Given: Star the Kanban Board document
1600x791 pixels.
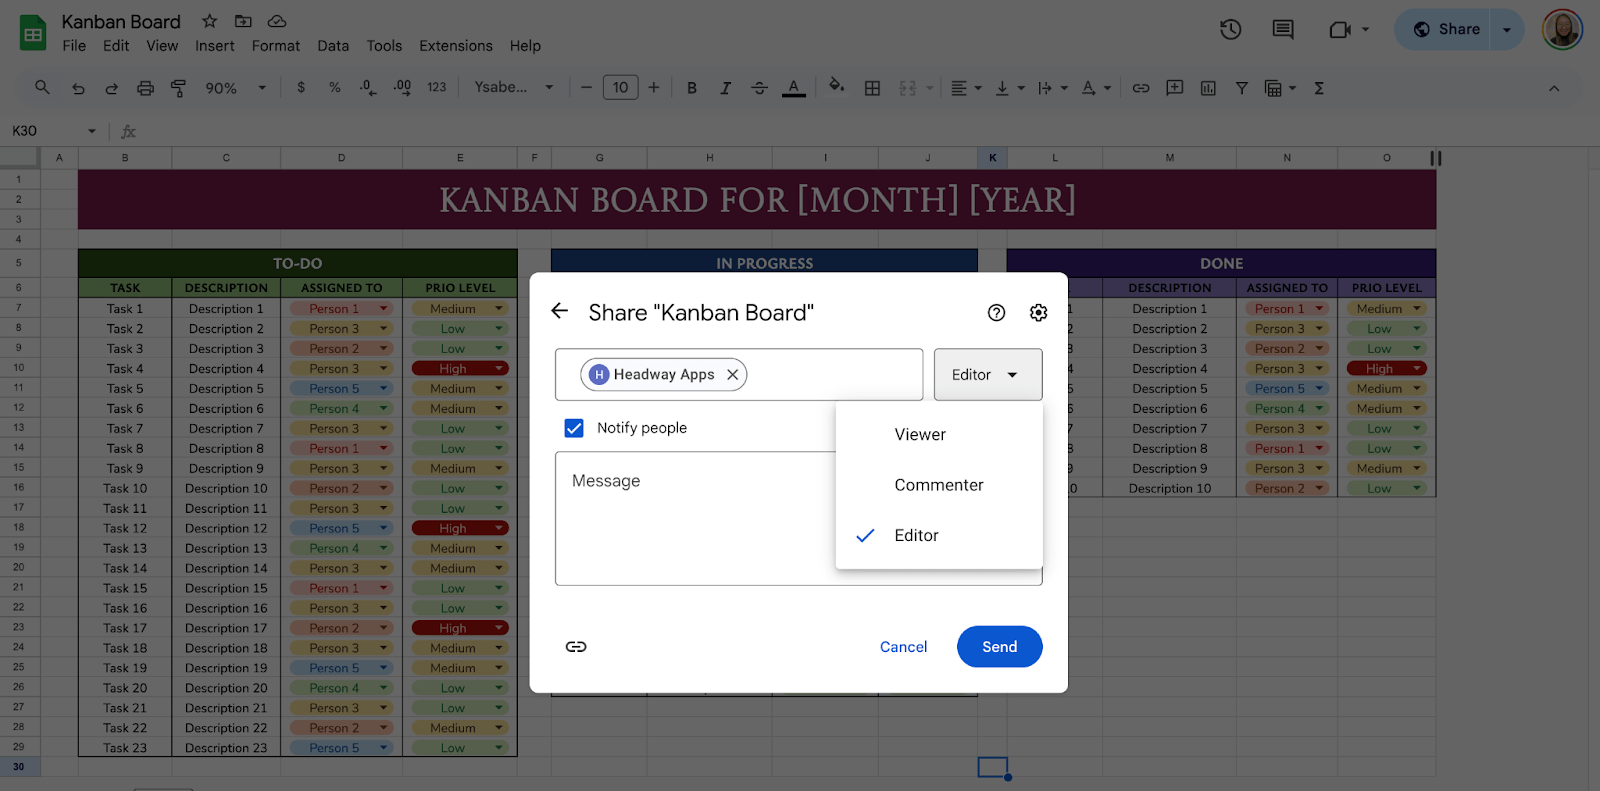Looking at the screenshot, I should (209, 21).
